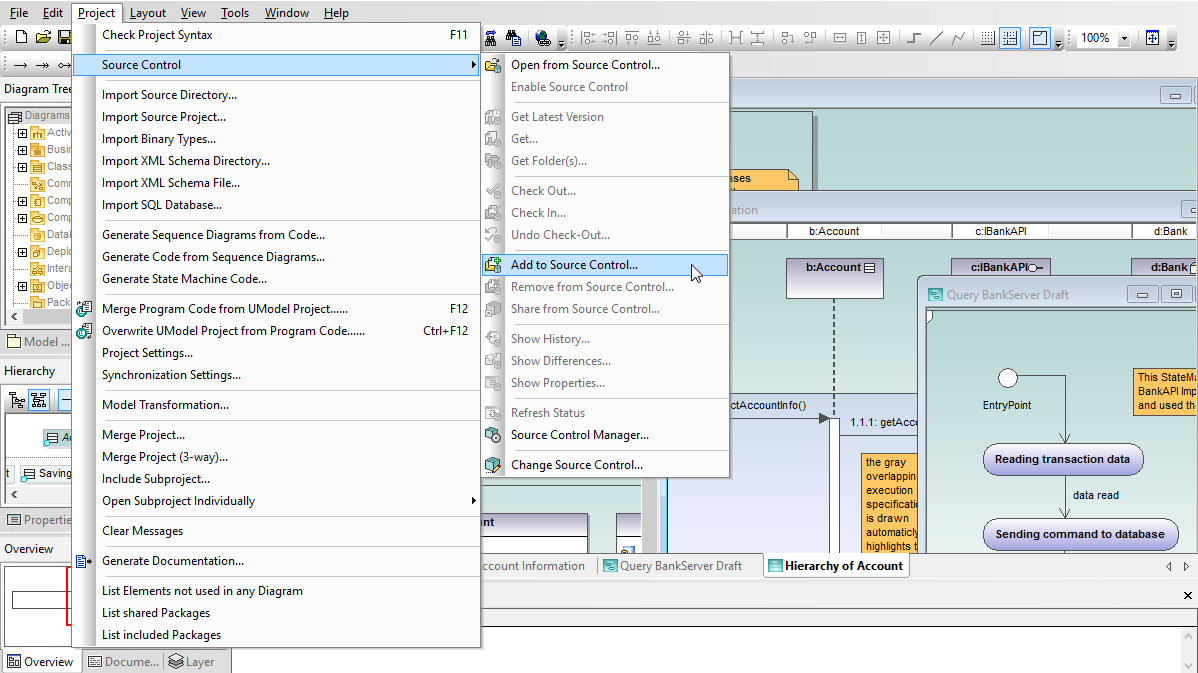Expand the Business diagrams tree node
The image size is (1198, 673).
coord(22,150)
